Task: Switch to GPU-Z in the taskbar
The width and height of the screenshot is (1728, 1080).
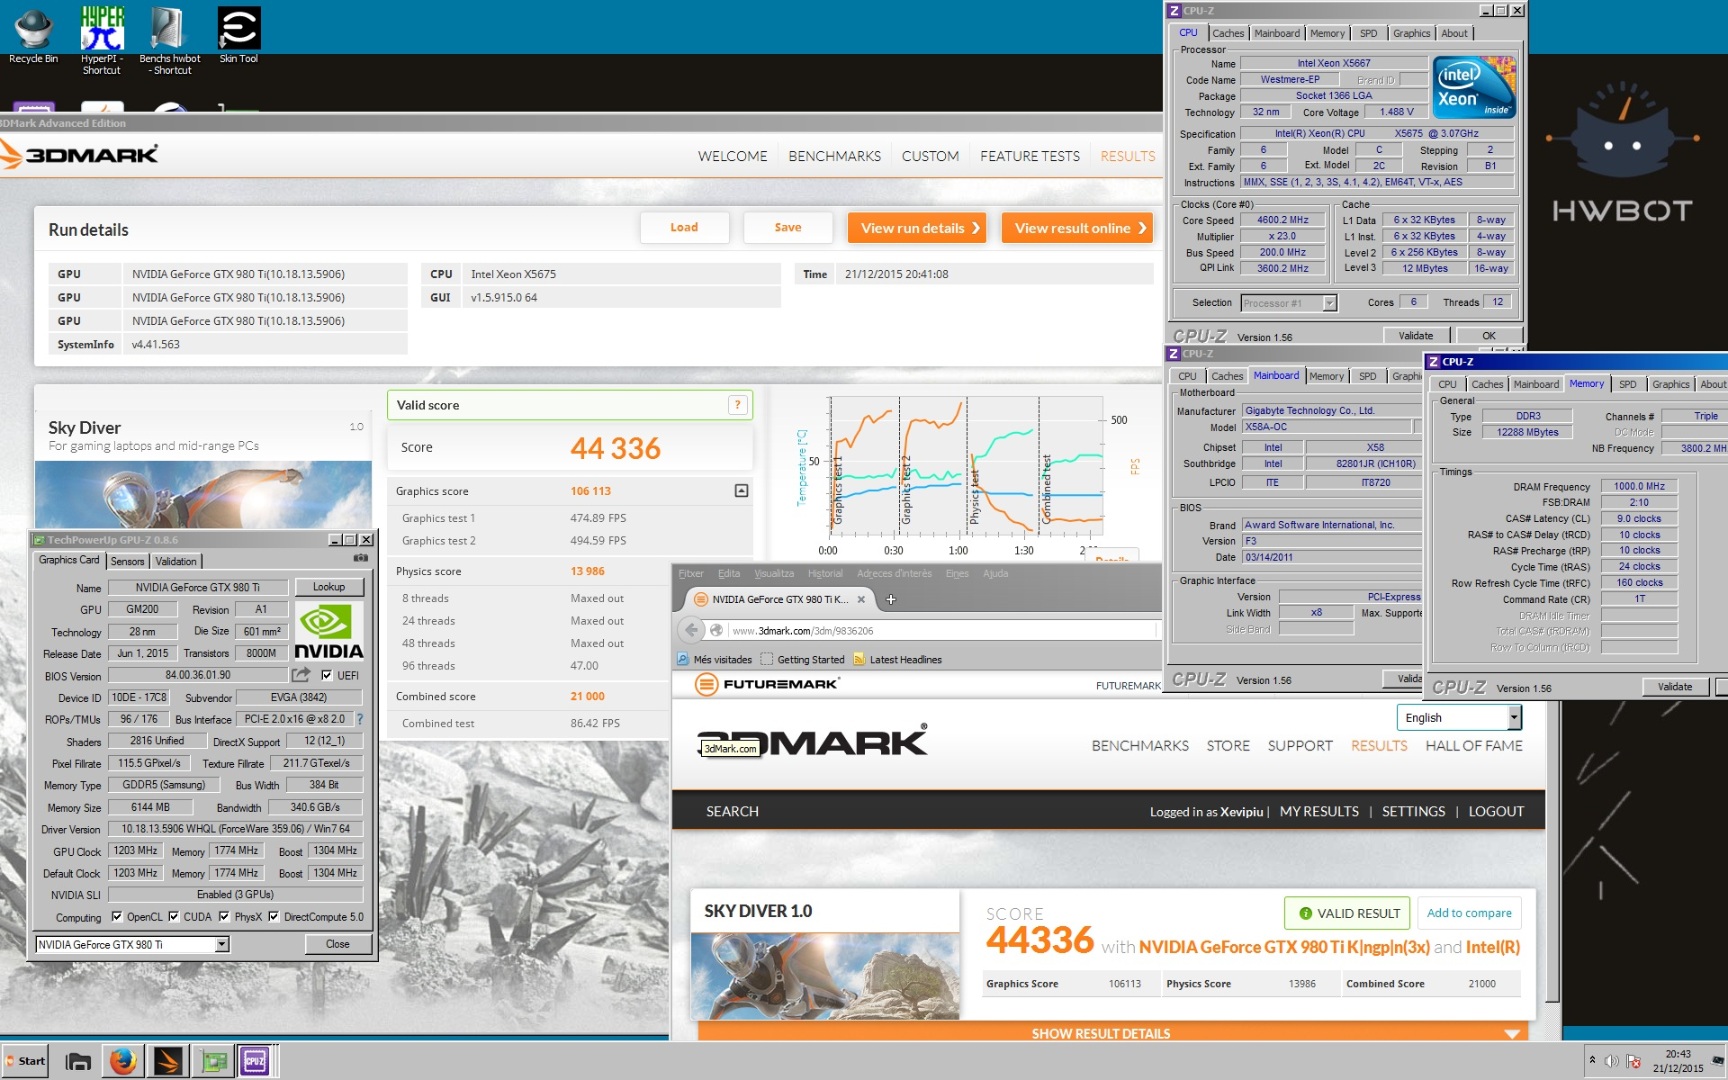Action: click(214, 1061)
